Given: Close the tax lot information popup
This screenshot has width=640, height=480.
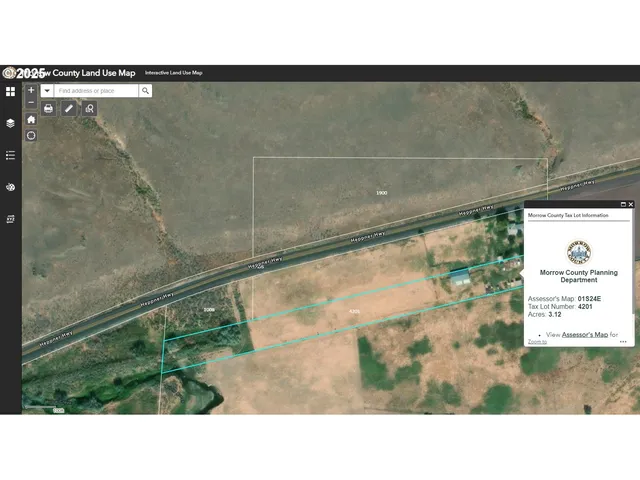Looking at the screenshot, I should pyautogui.click(x=630, y=204).
